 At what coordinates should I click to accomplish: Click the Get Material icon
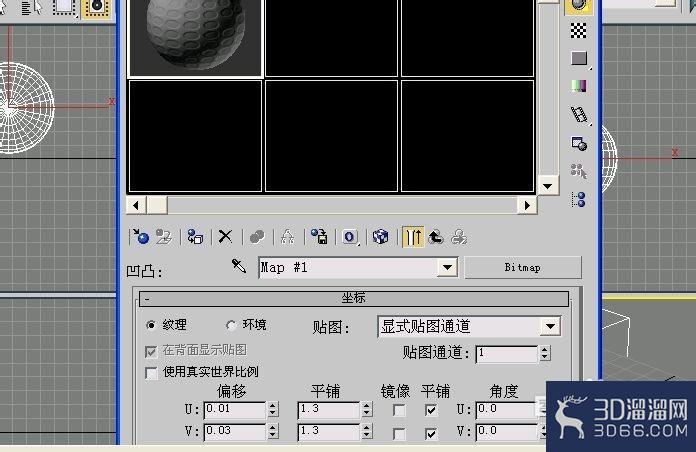[141, 237]
